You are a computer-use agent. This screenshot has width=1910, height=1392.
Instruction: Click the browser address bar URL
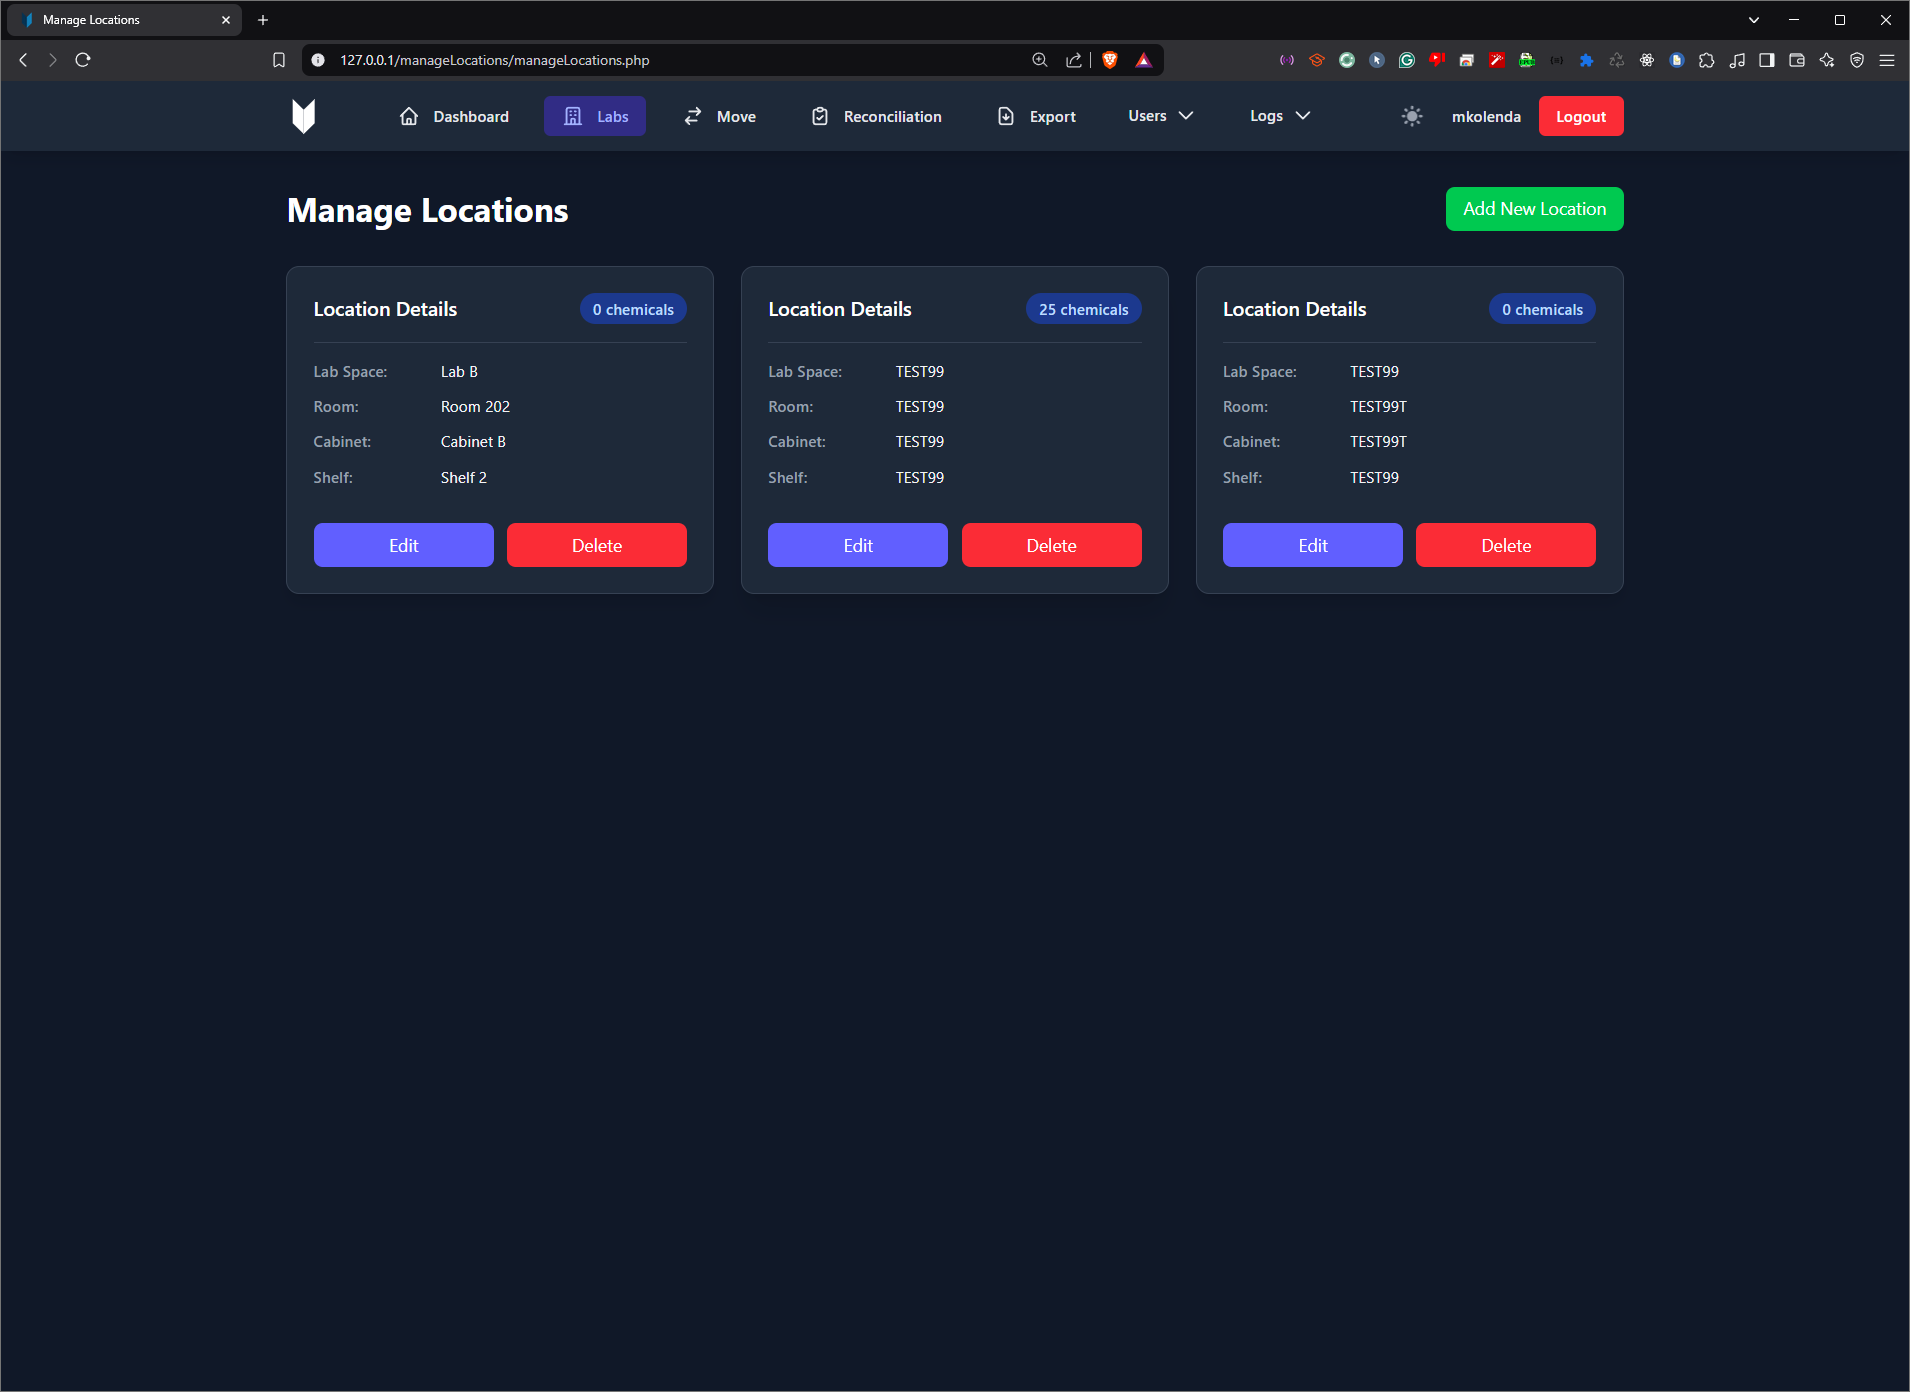[495, 60]
